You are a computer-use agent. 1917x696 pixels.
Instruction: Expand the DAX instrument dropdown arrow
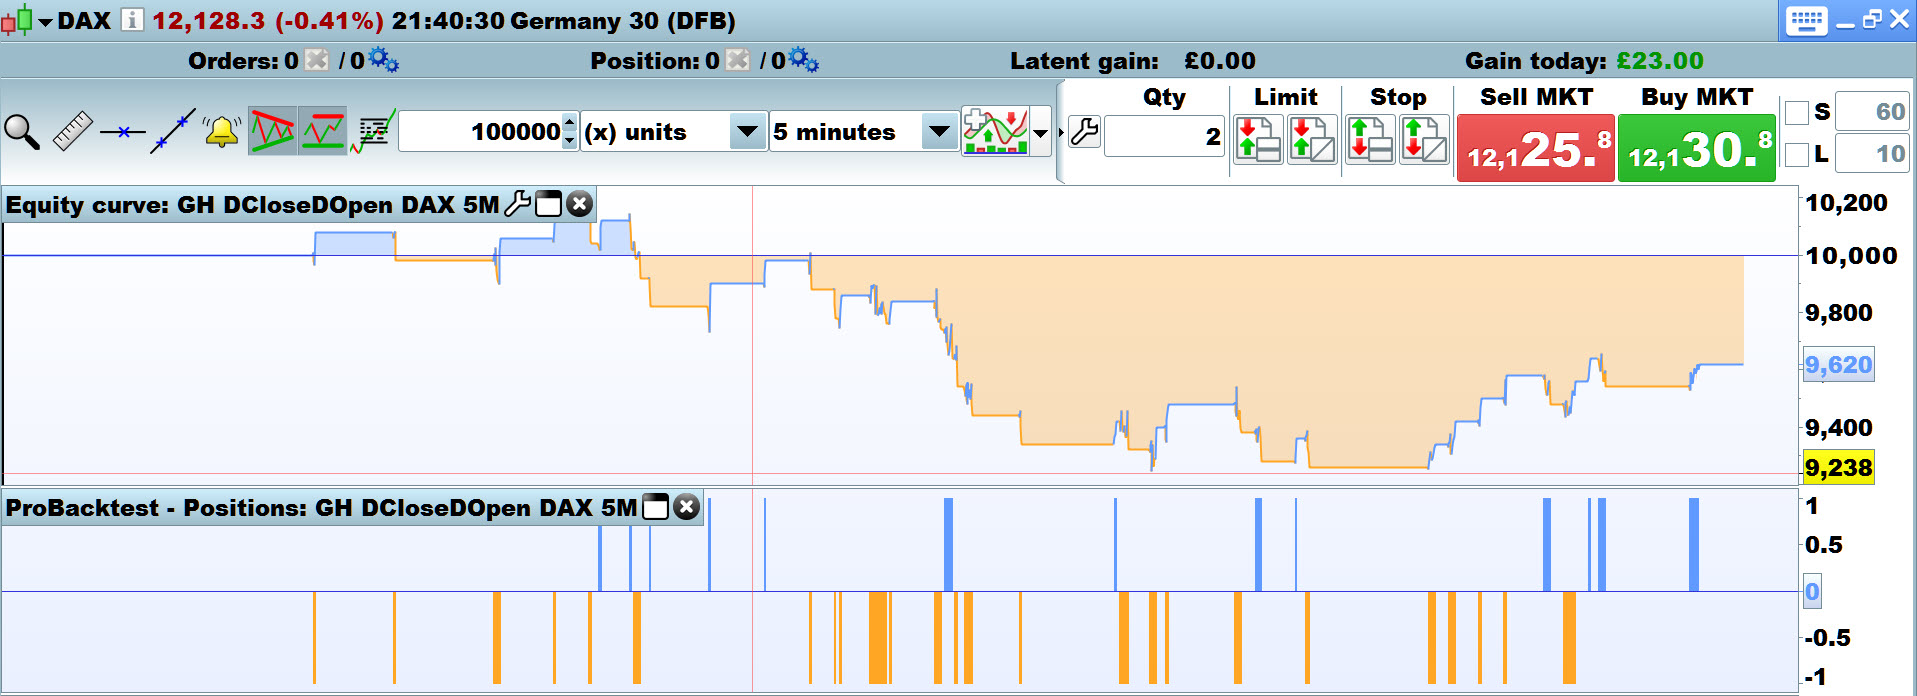click(x=45, y=21)
